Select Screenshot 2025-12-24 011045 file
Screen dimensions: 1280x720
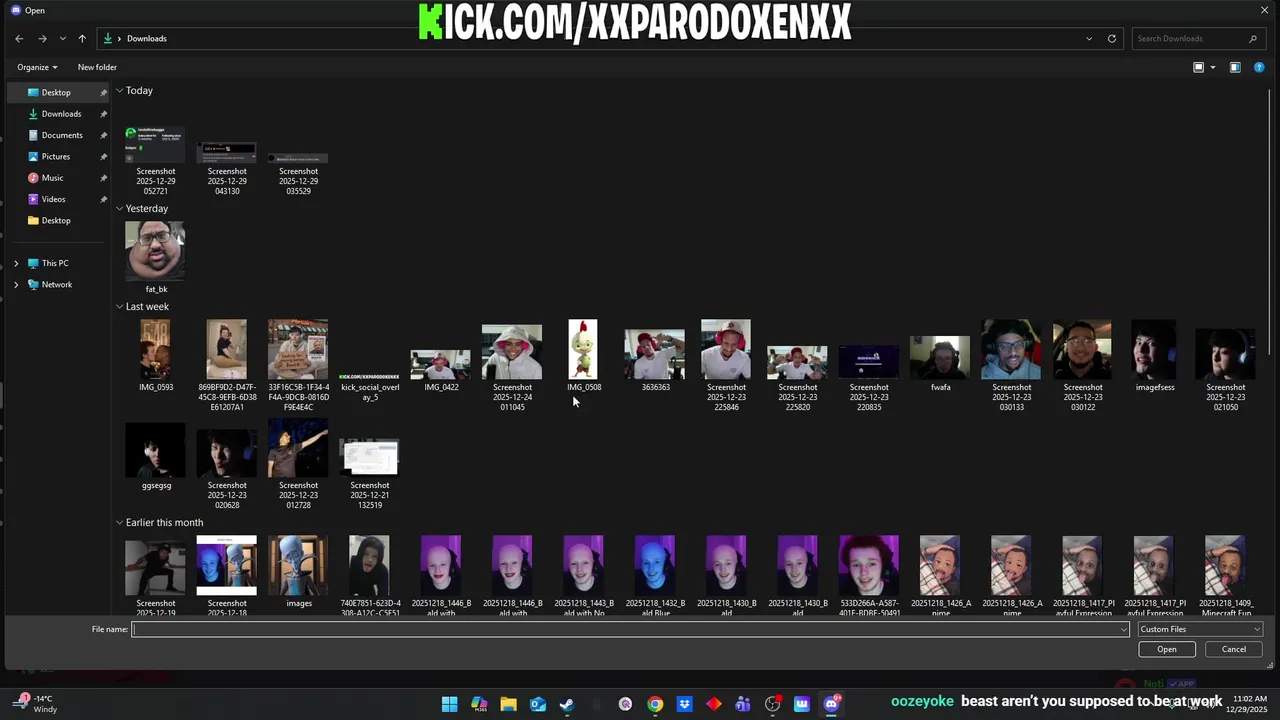pos(512,366)
